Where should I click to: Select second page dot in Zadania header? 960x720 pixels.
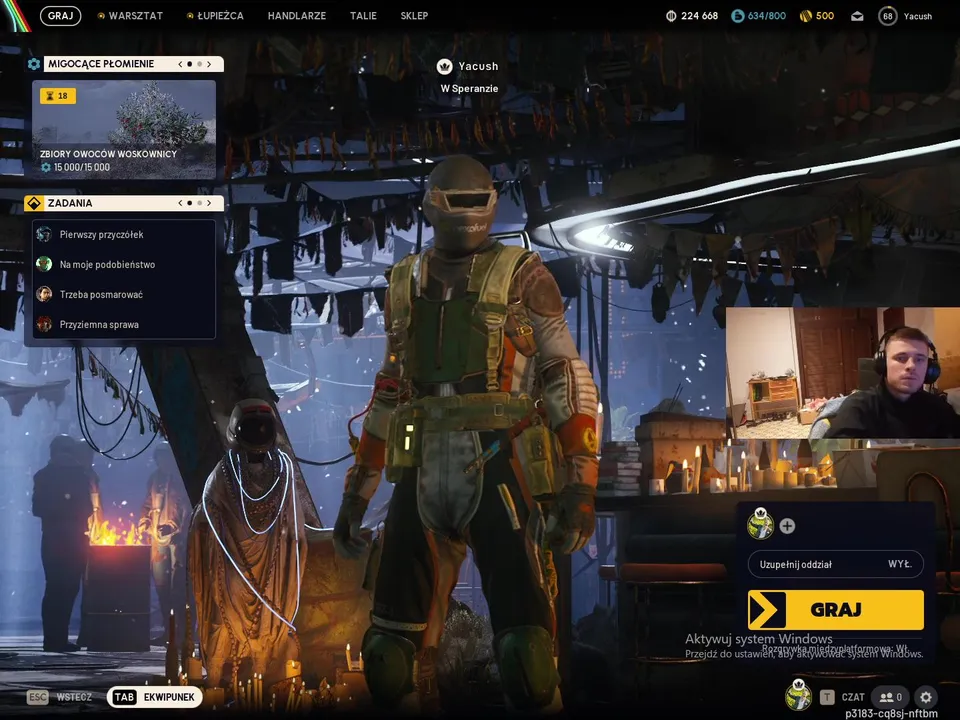(200, 203)
